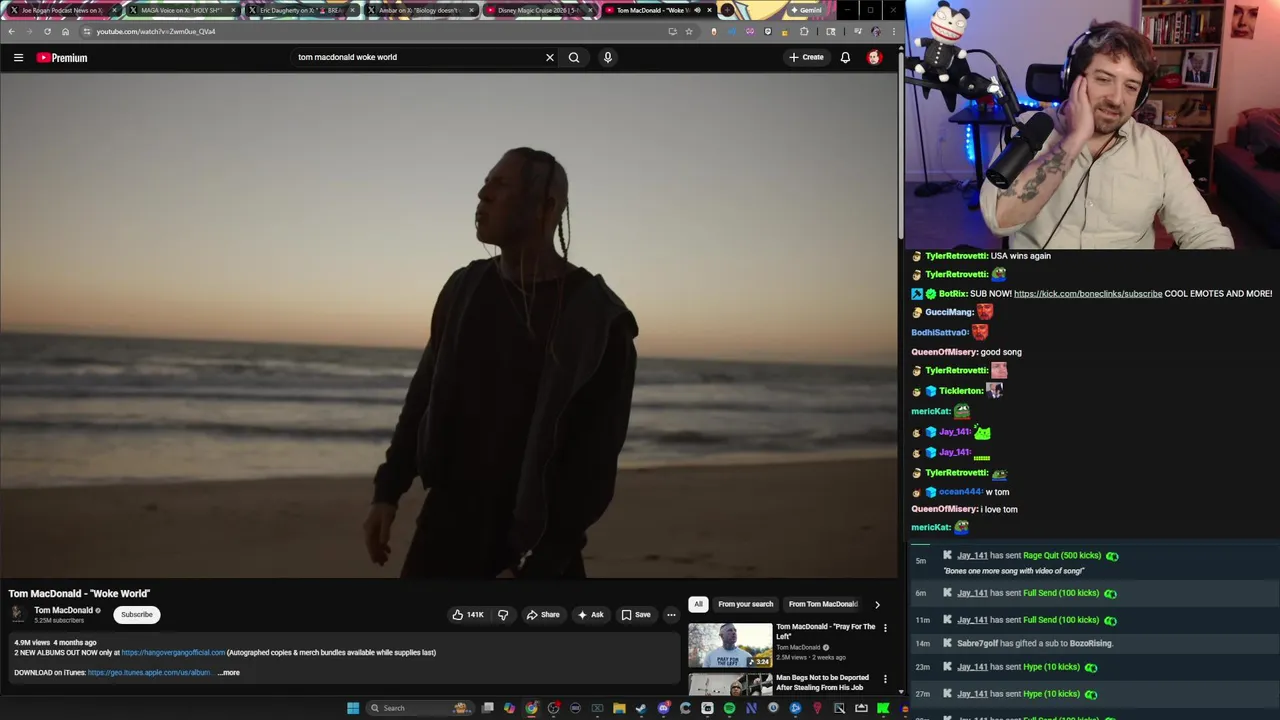The height and width of the screenshot is (720, 1280).
Task: Switch to MAGA Voice on X tab
Action: tap(182, 10)
